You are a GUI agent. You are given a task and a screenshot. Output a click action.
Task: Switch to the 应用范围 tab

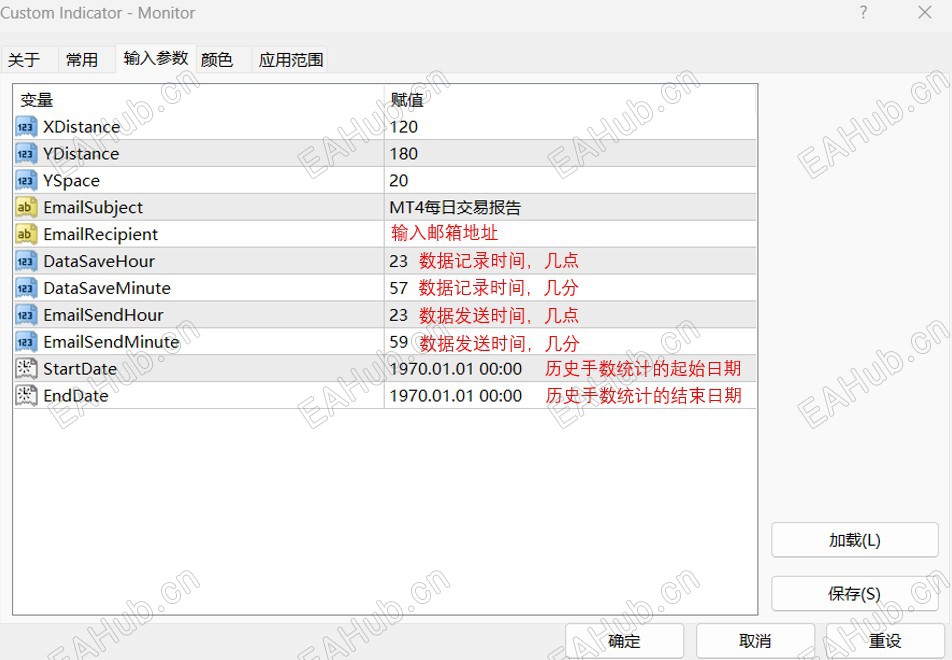tap(289, 59)
